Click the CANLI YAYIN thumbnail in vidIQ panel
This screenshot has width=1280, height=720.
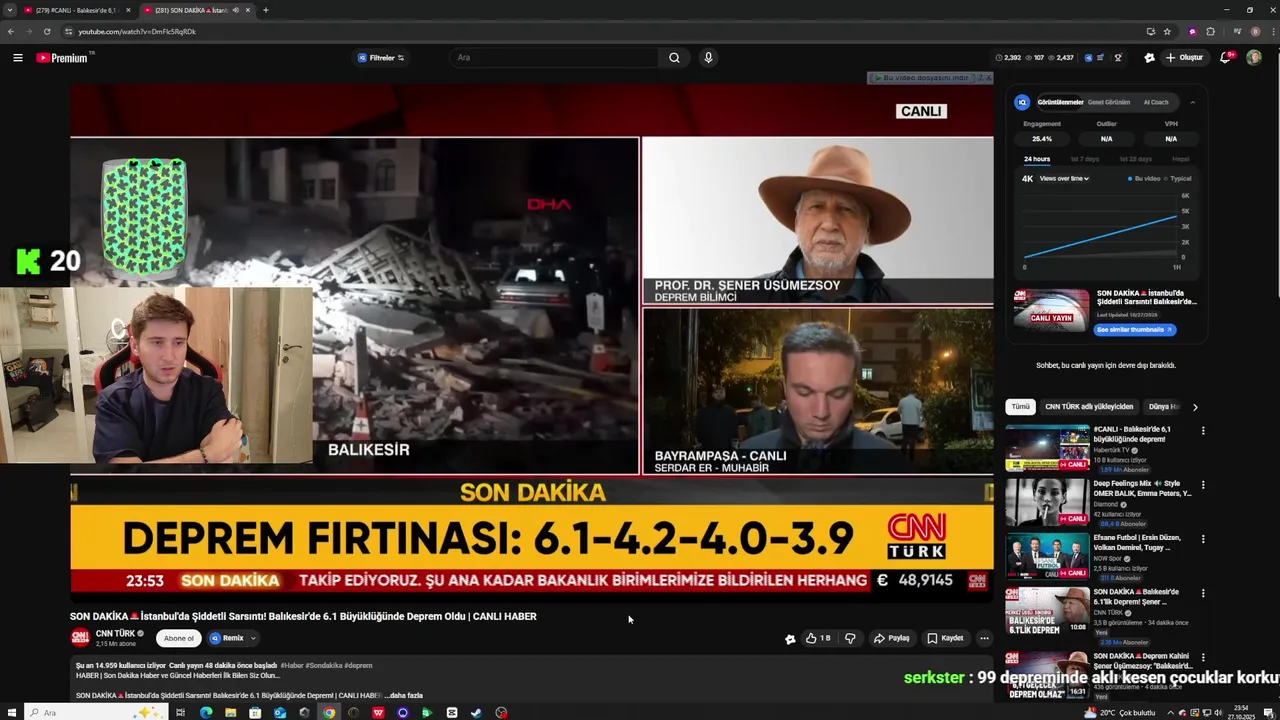point(1051,311)
